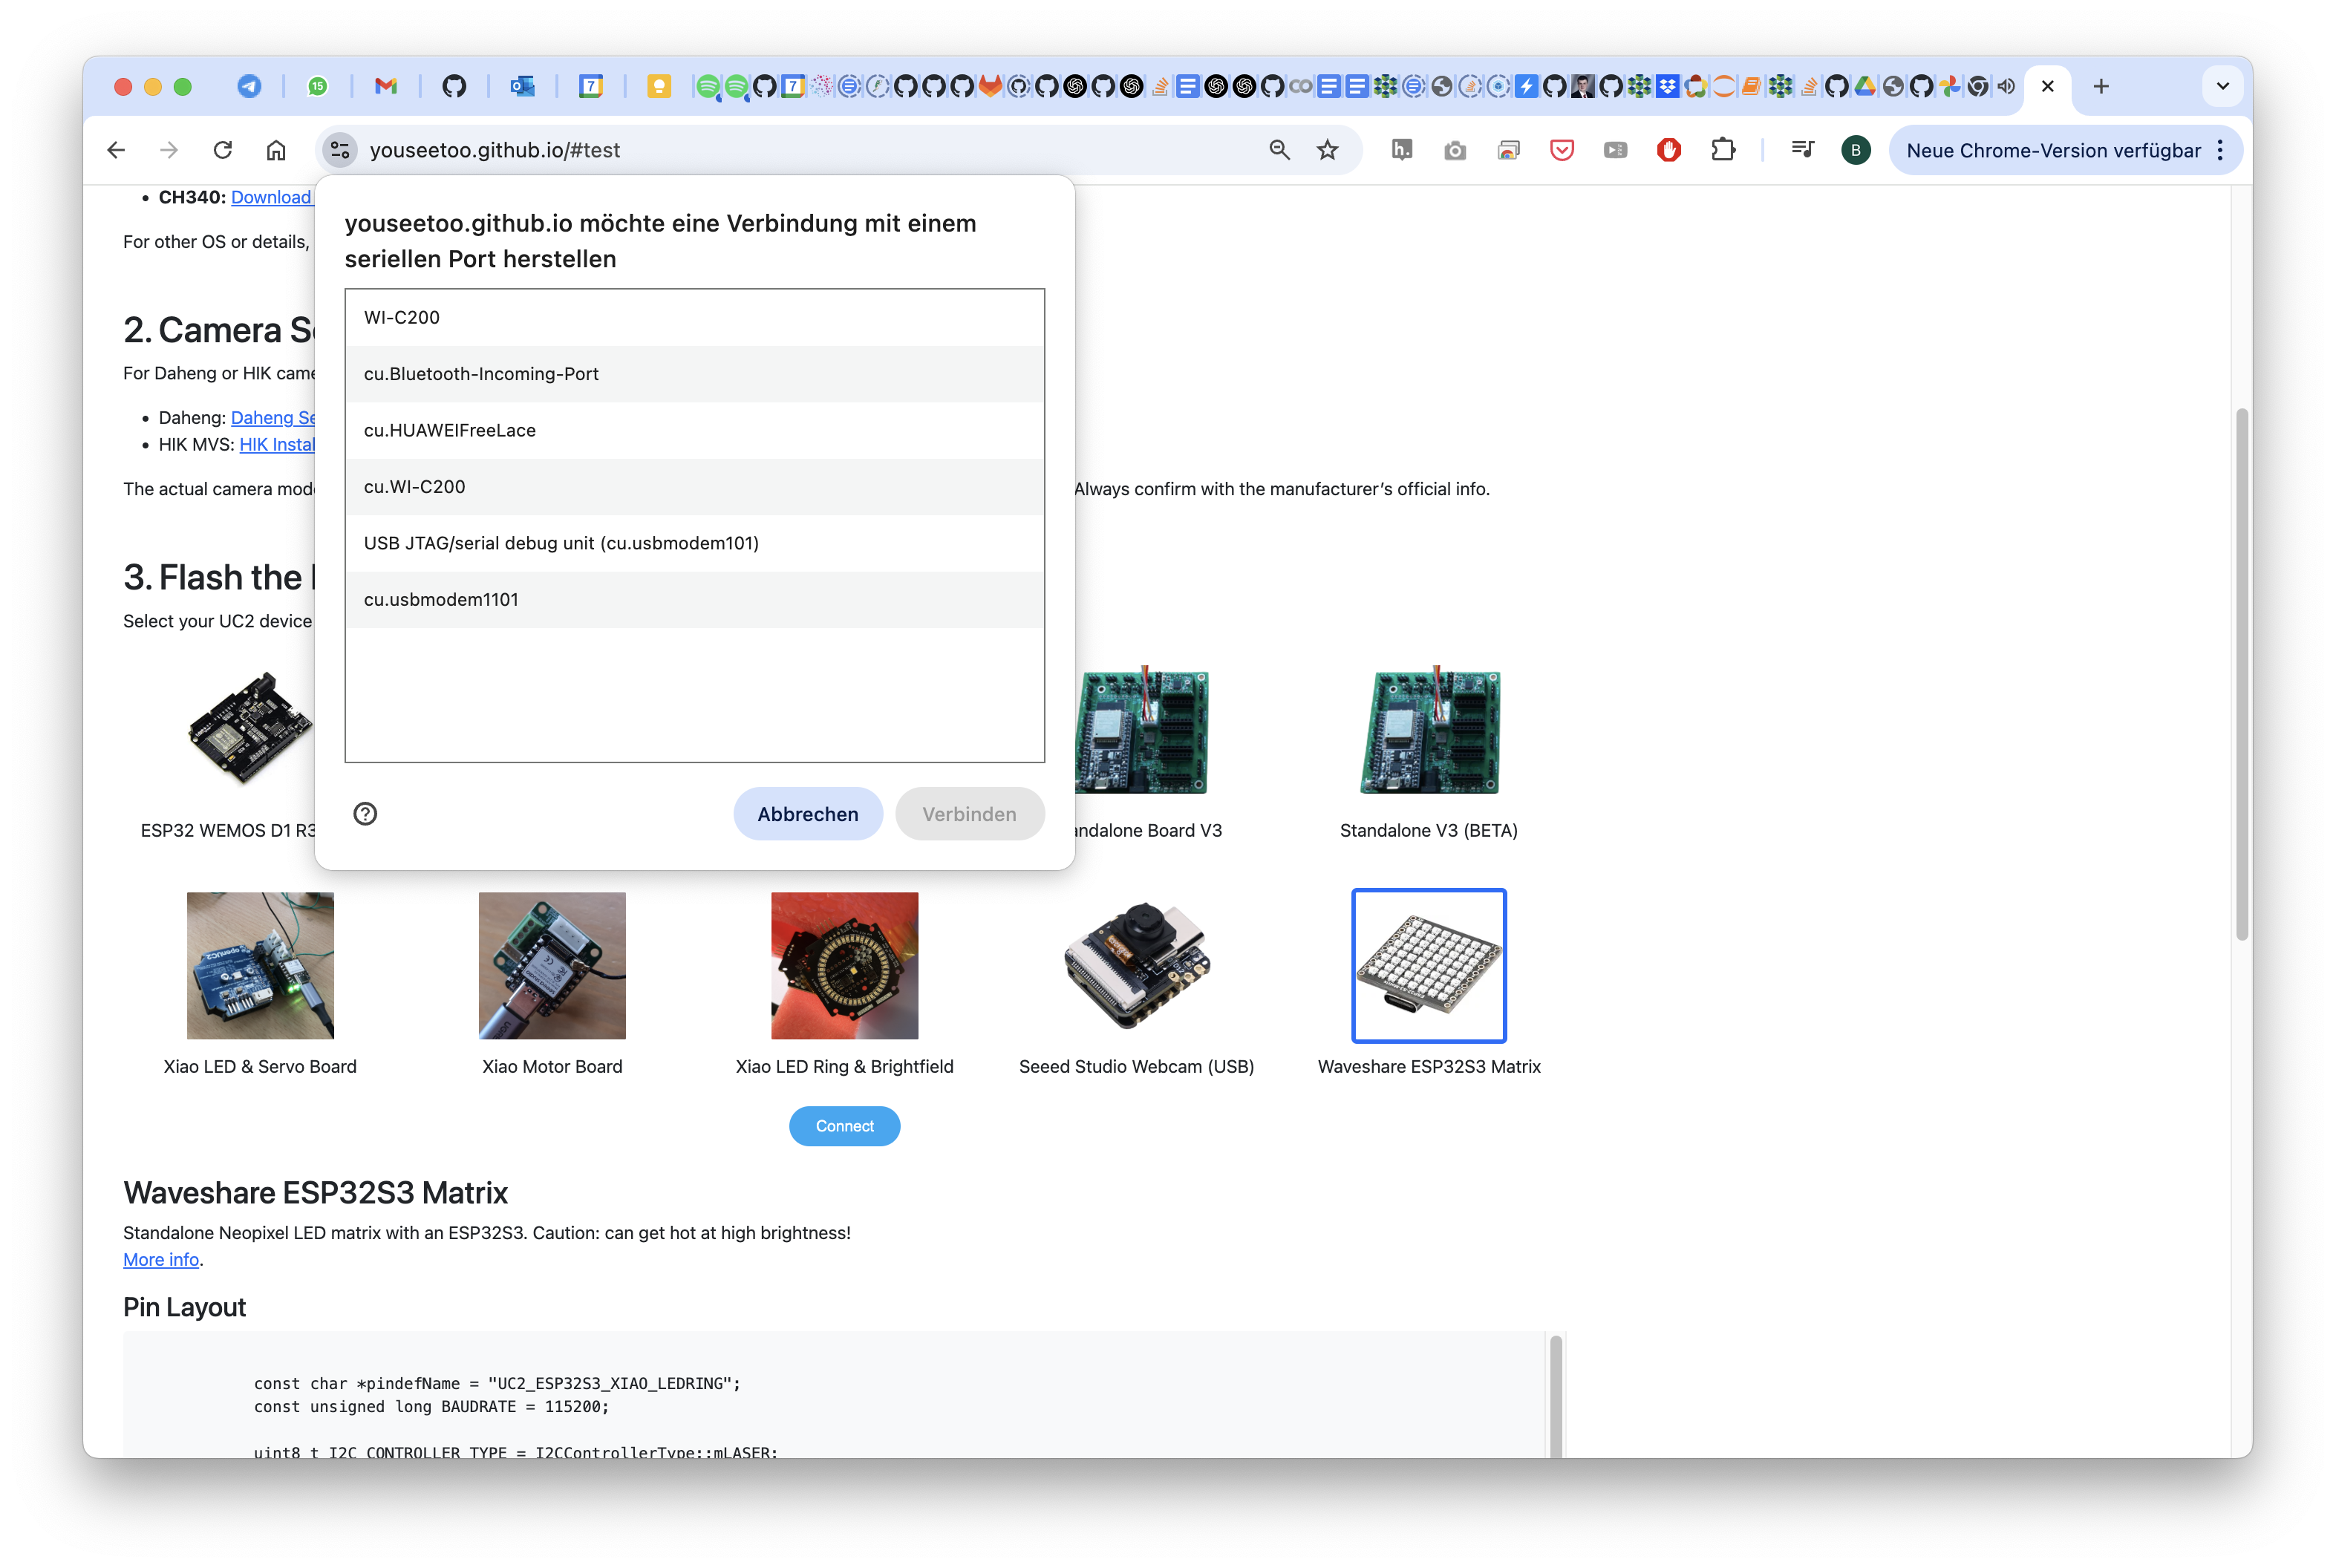Open the media control playlist icon
Viewport: 2336px width, 1568px height.
[x=1802, y=150]
